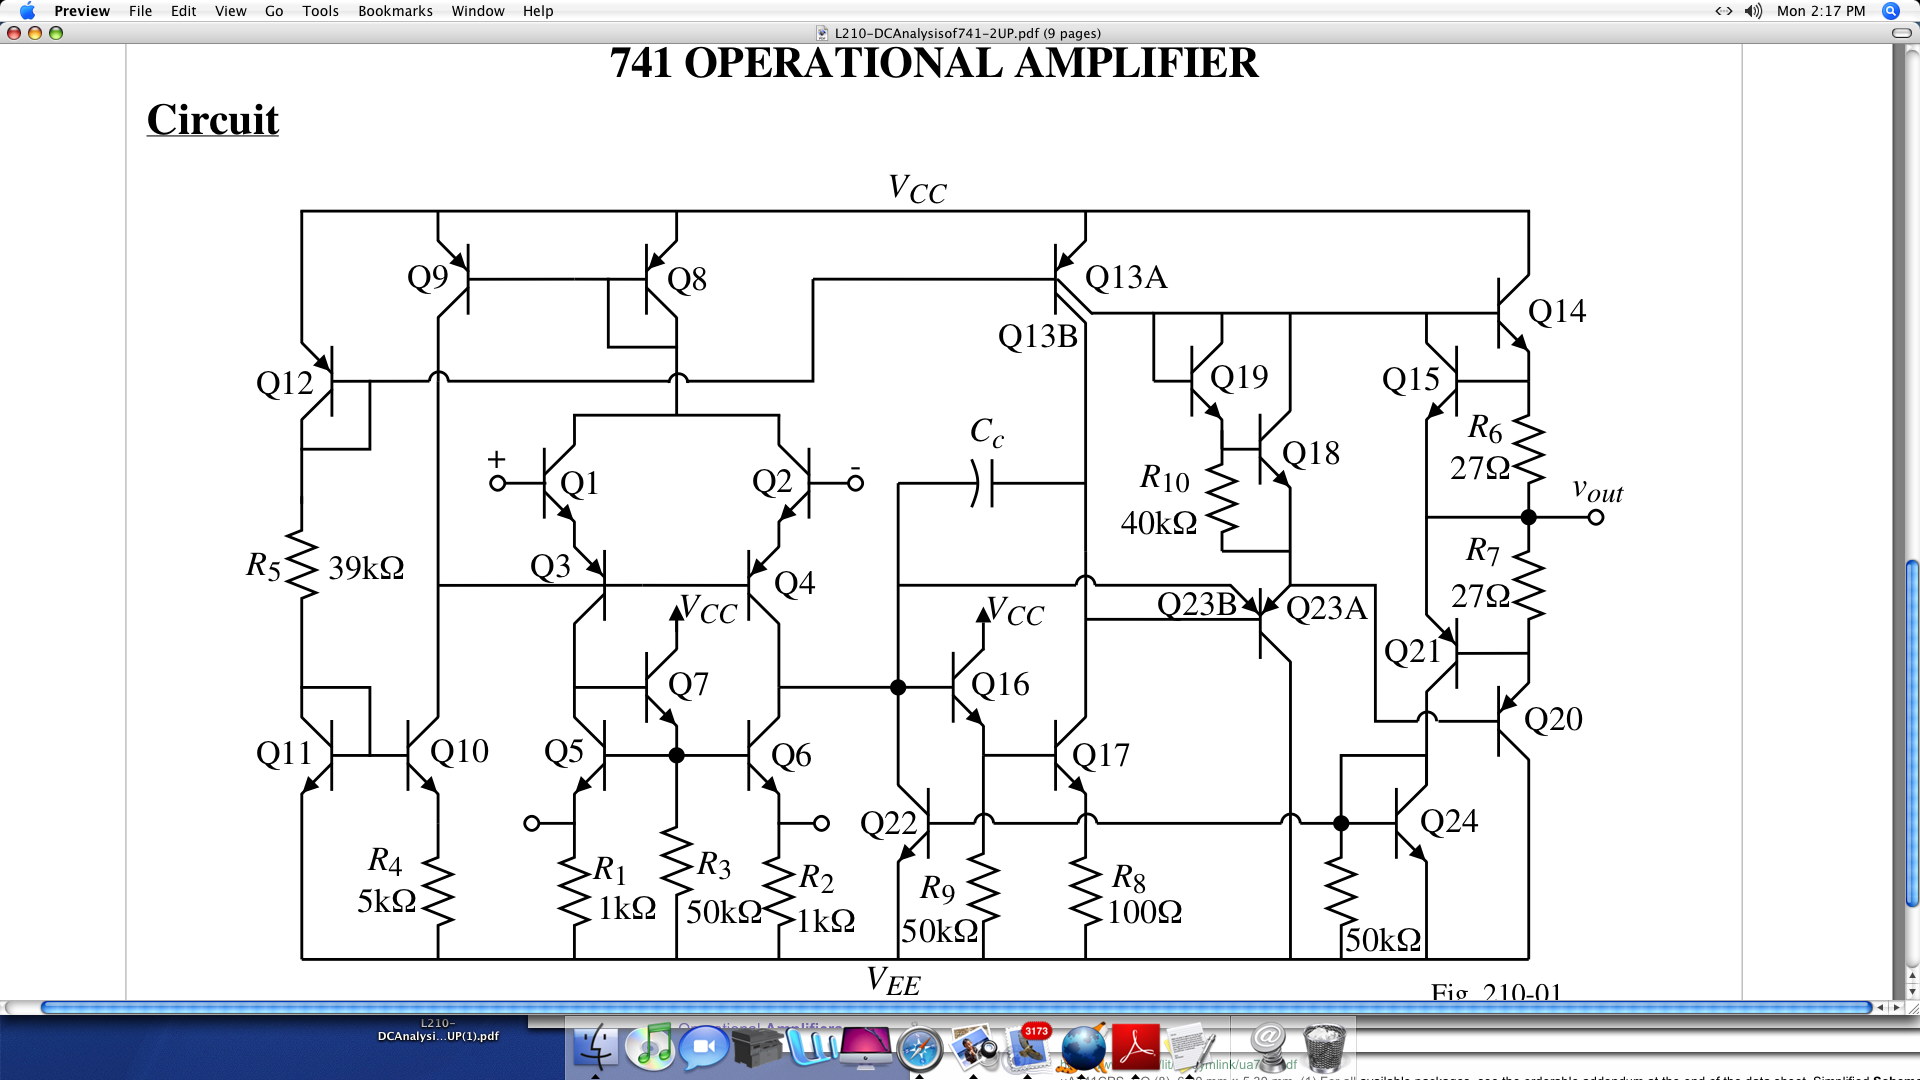Click the horizontal scrollbar thumb
The height and width of the screenshot is (1080, 1920).
pos(955,1007)
